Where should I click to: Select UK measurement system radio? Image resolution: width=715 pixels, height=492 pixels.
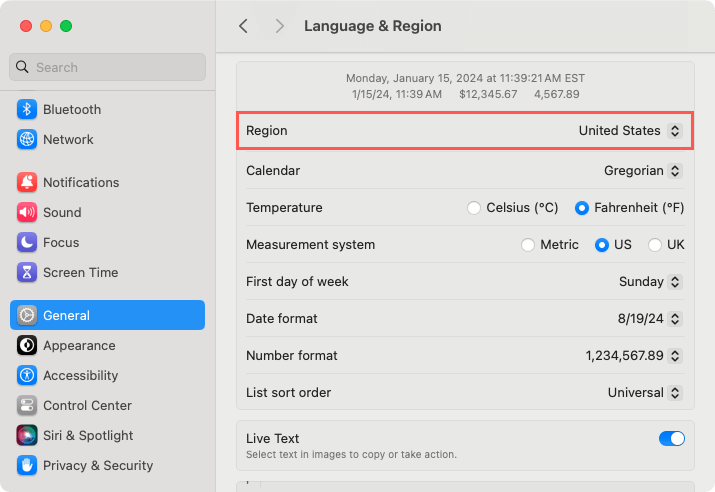(x=655, y=245)
